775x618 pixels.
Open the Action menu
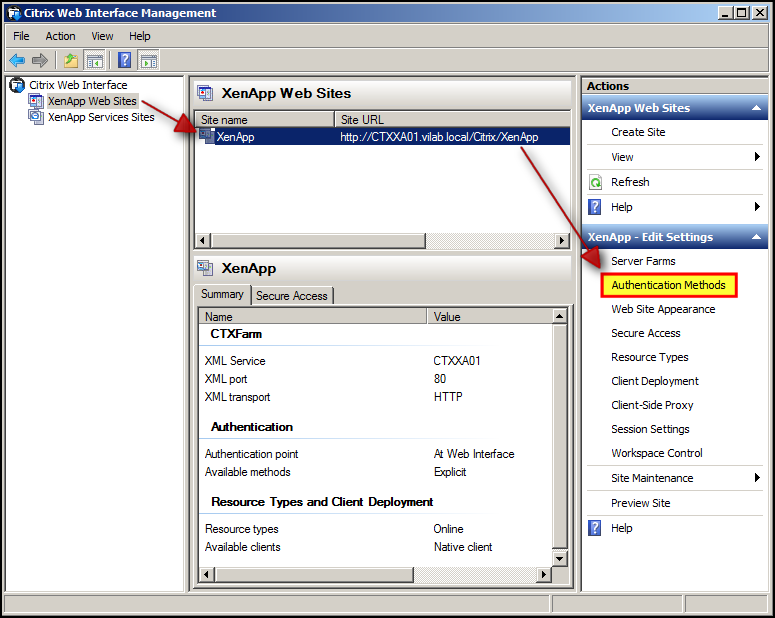[x=60, y=36]
